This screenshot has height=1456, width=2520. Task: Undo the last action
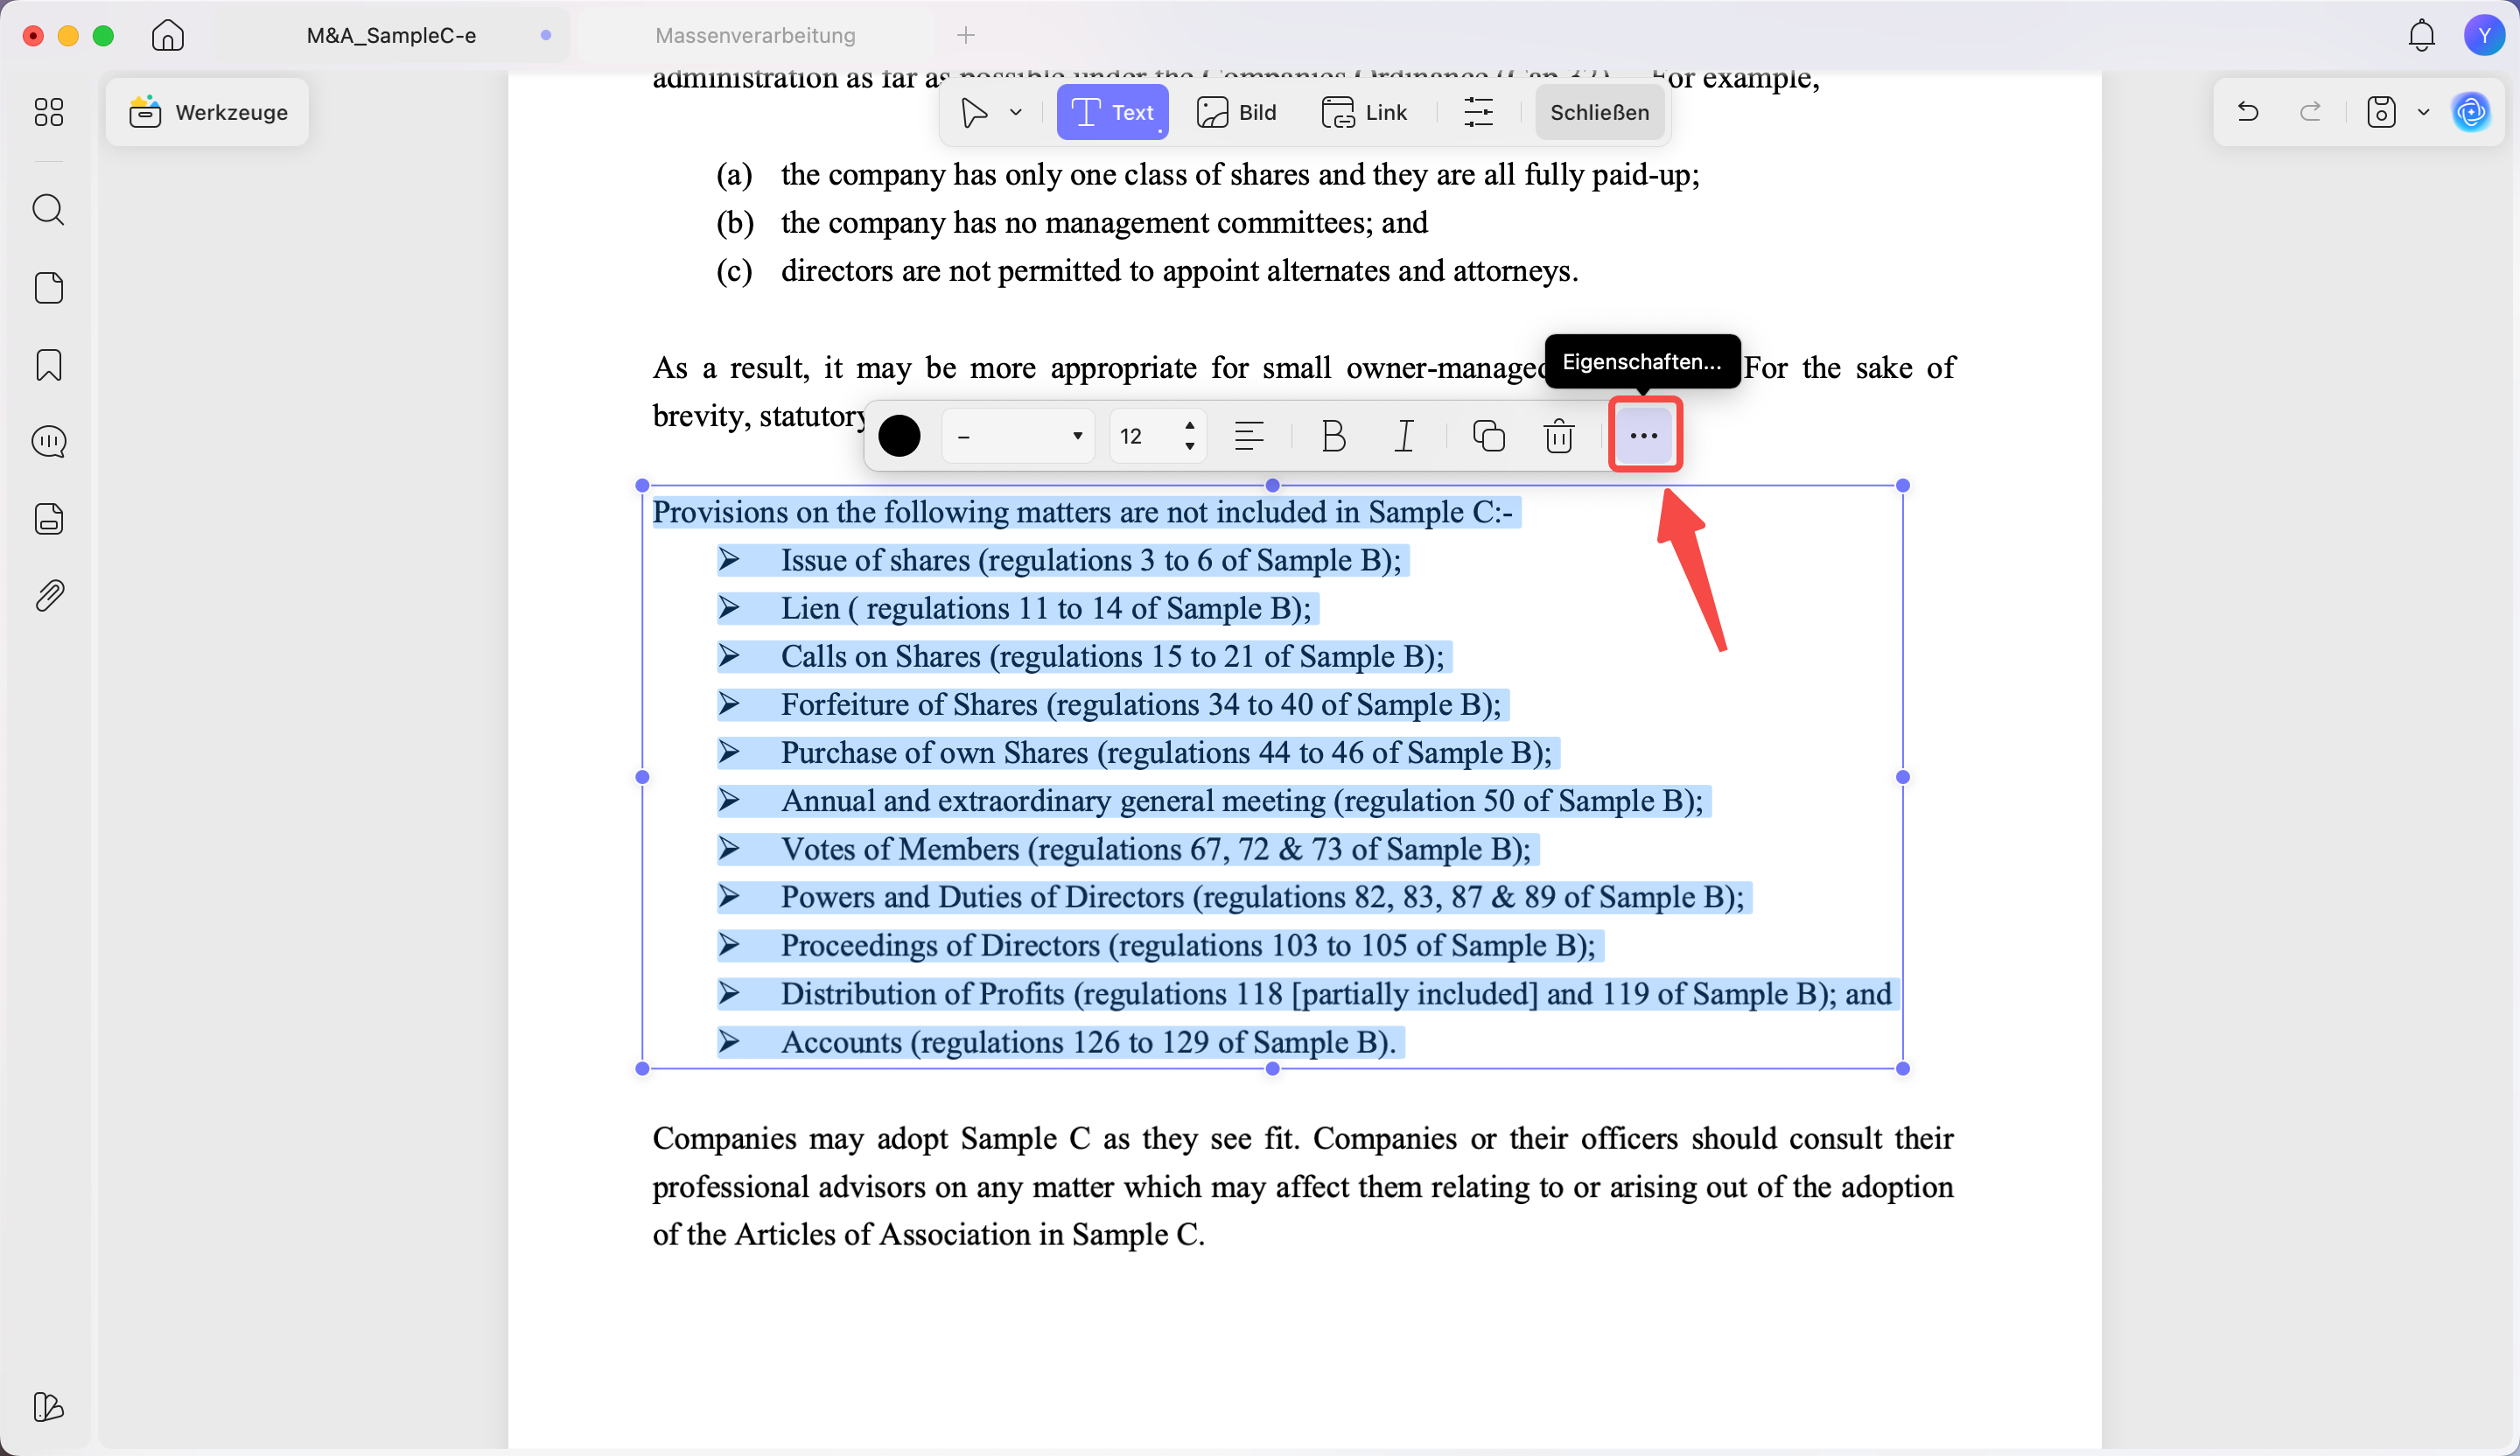coord(2248,112)
